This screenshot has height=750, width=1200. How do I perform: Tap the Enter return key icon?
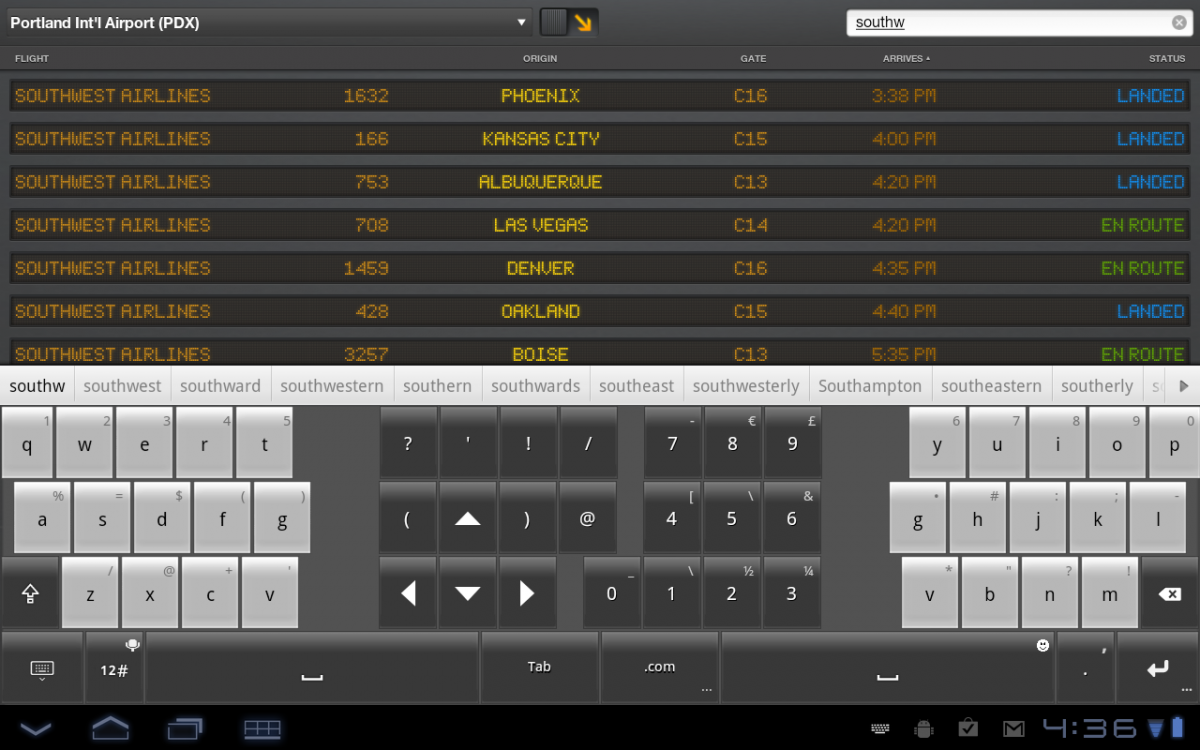coord(1158,668)
